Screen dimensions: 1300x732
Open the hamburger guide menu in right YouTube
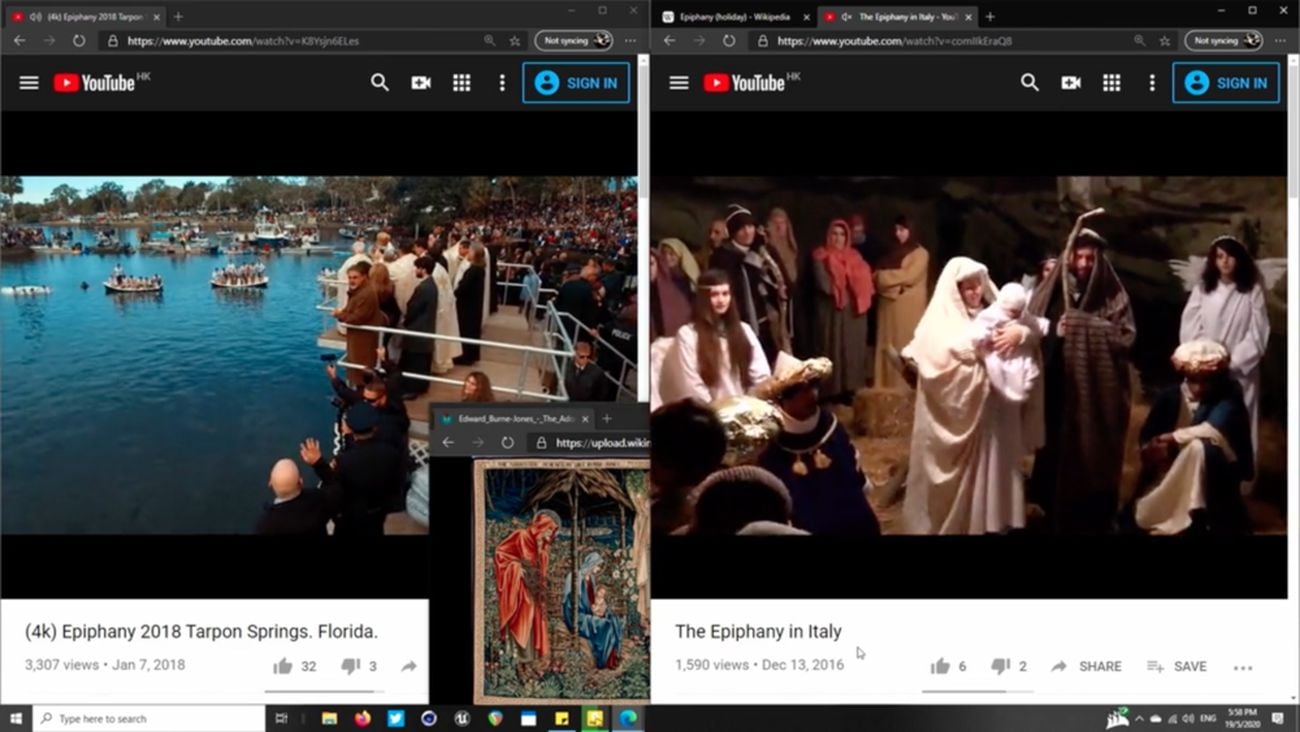click(678, 83)
